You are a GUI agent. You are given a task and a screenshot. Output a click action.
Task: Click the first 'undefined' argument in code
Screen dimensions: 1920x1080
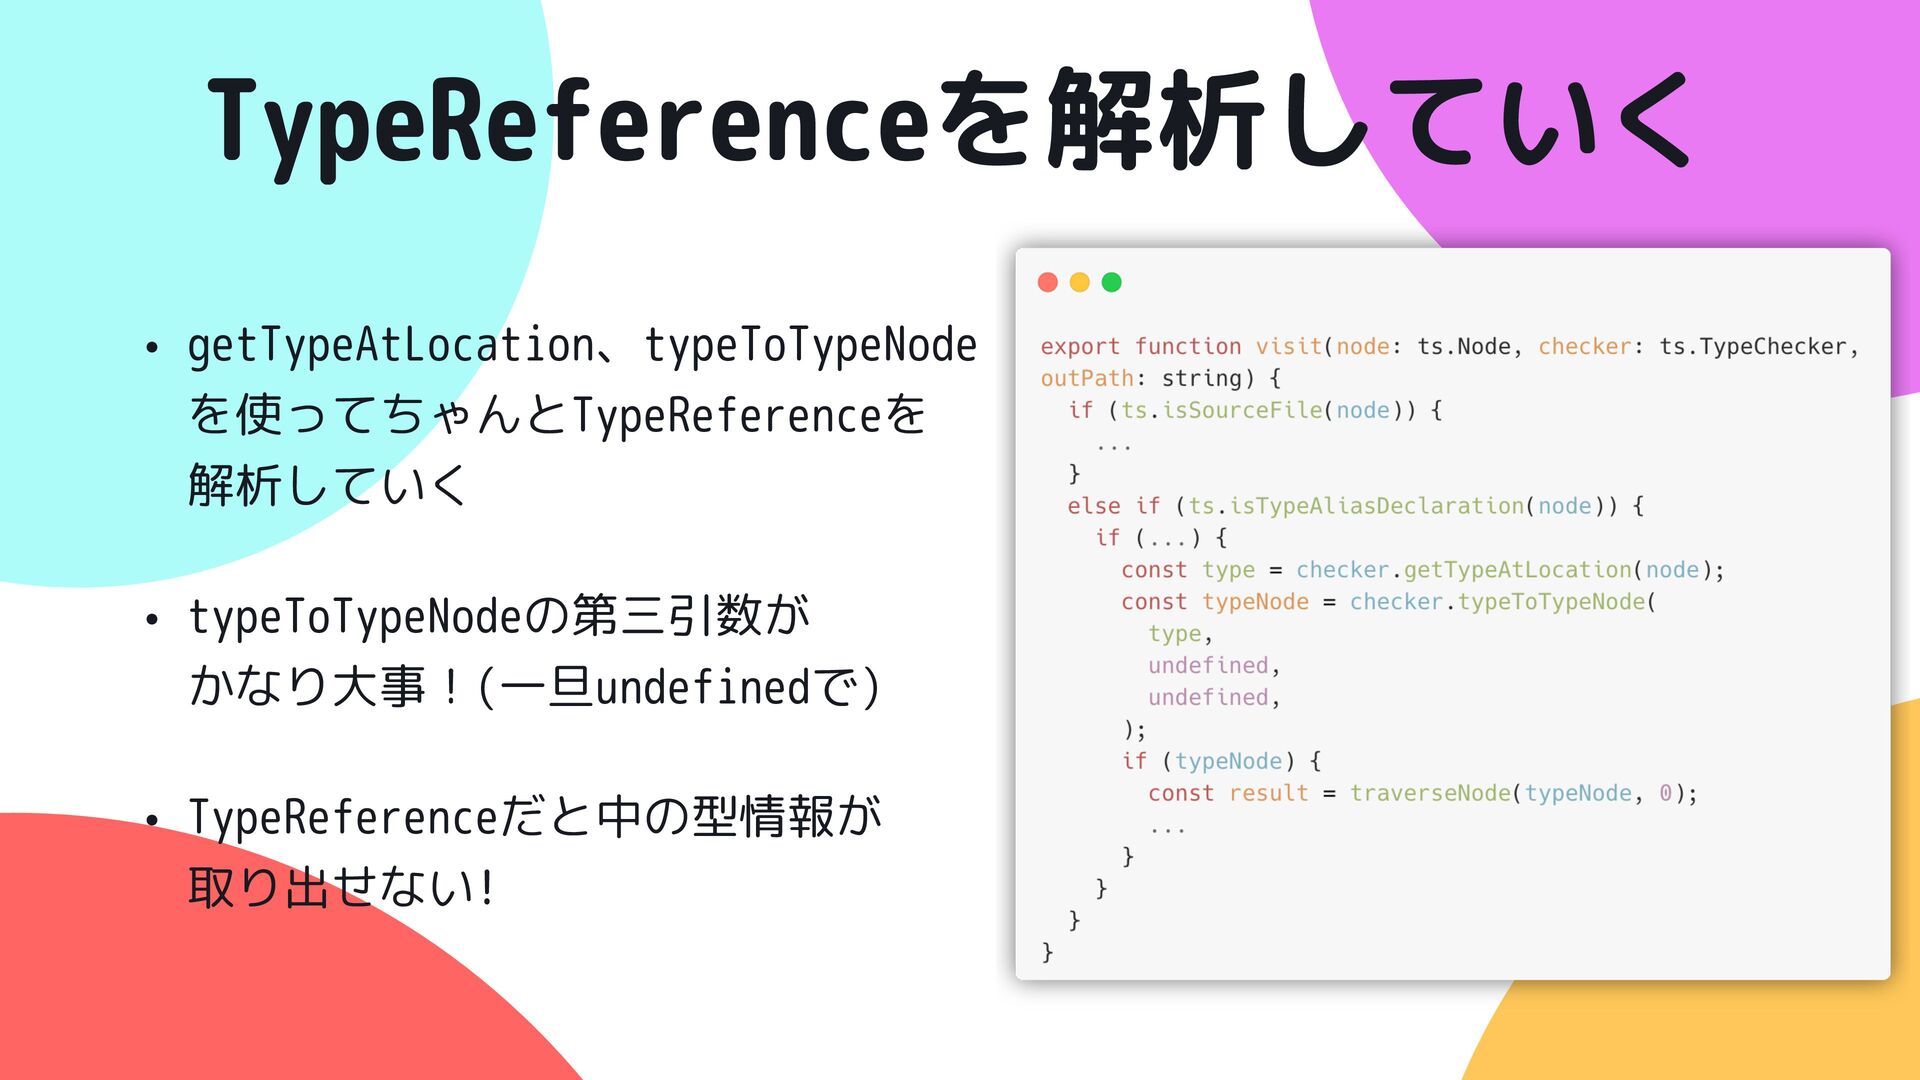point(1208,666)
